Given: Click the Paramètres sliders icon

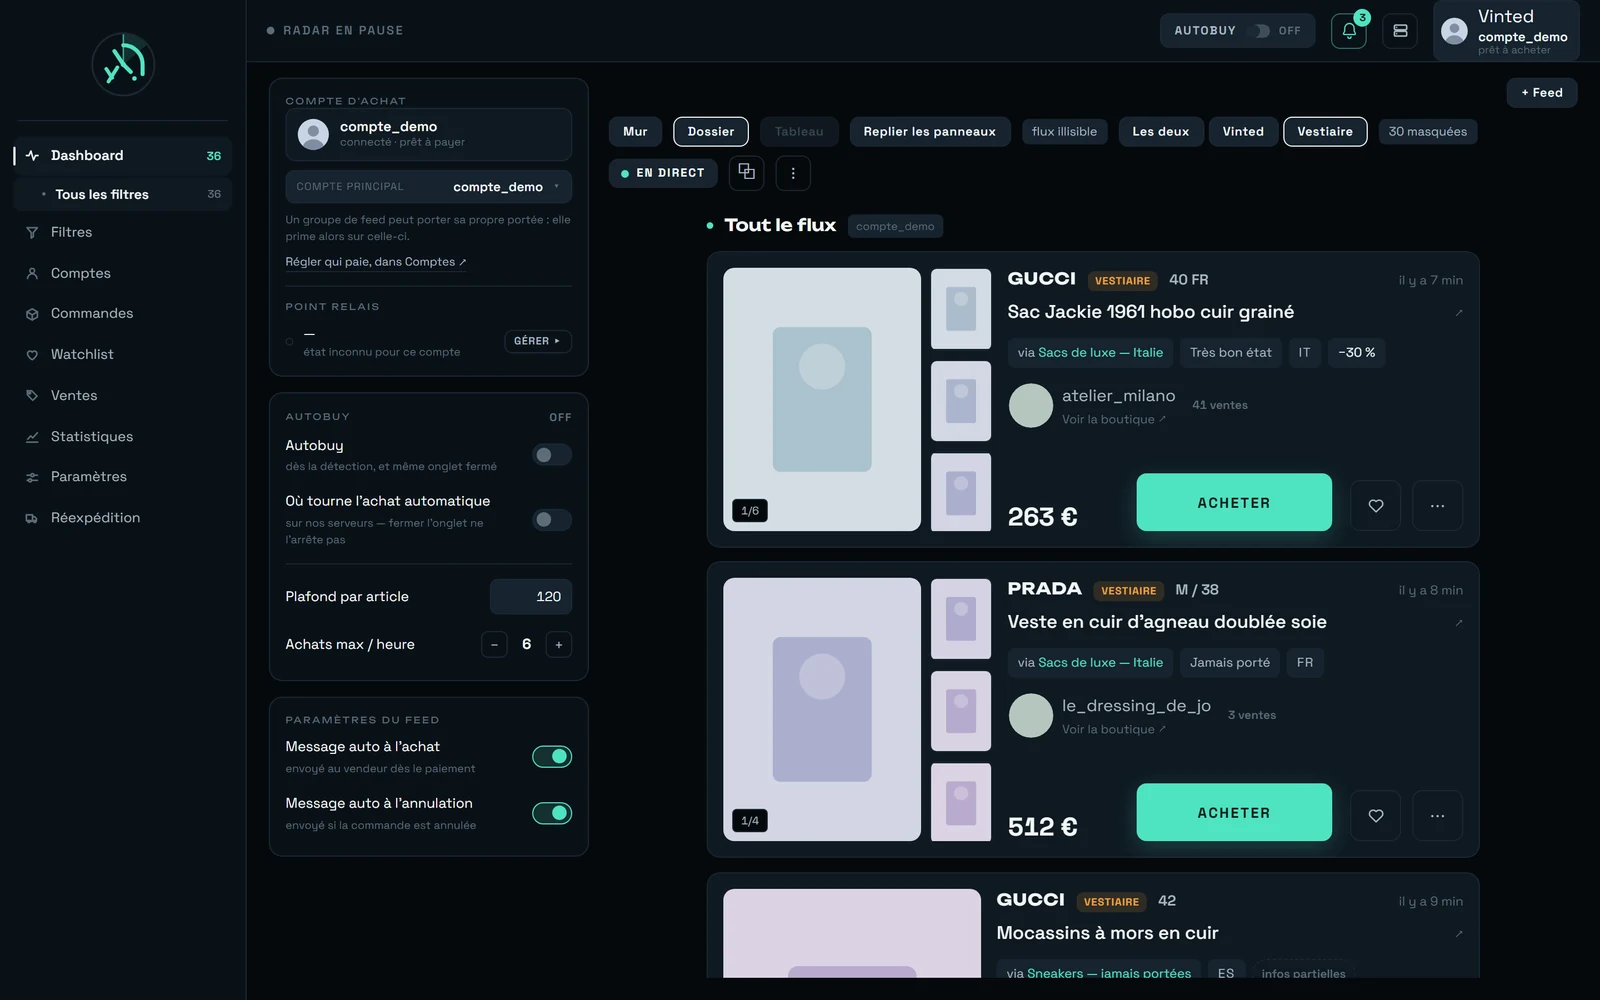Looking at the screenshot, I should click(32, 477).
